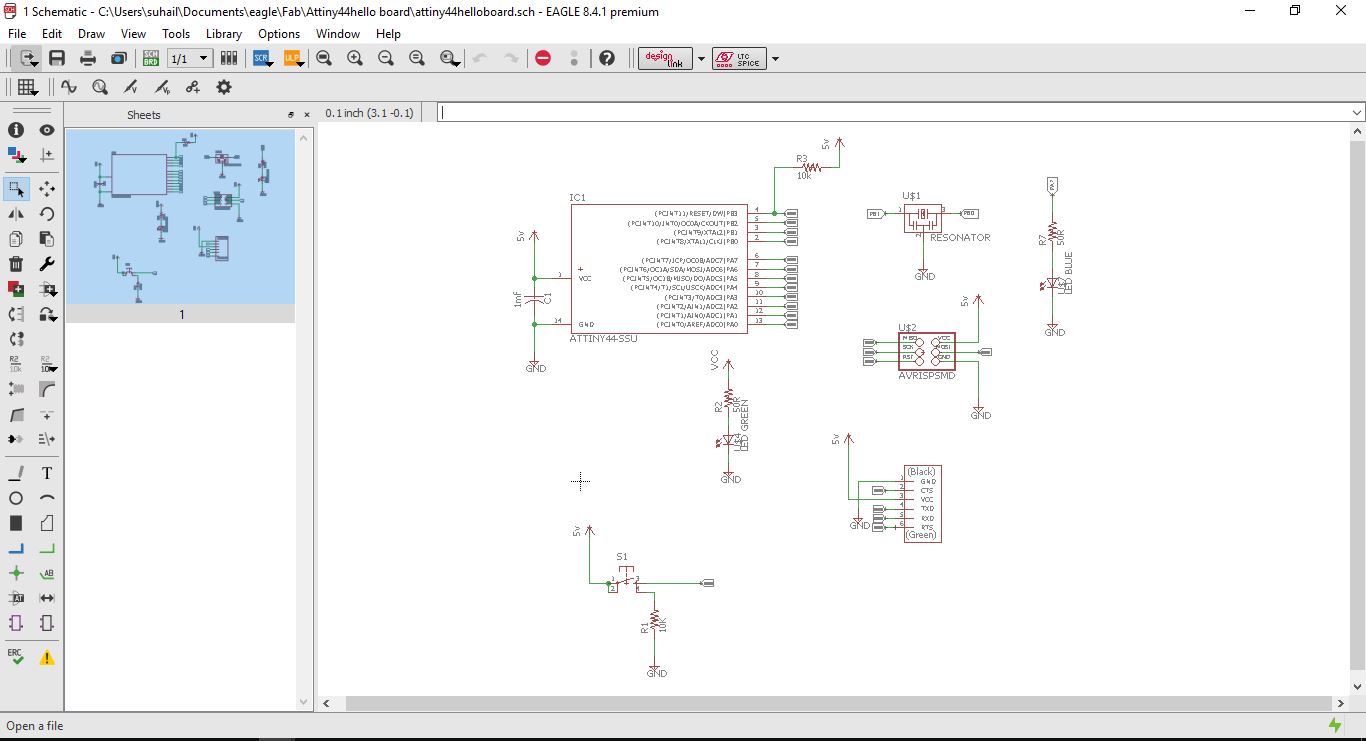Image resolution: width=1366 pixels, height=741 pixels.
Task: Select the blue Bus tool
Action: coord(16,548)
